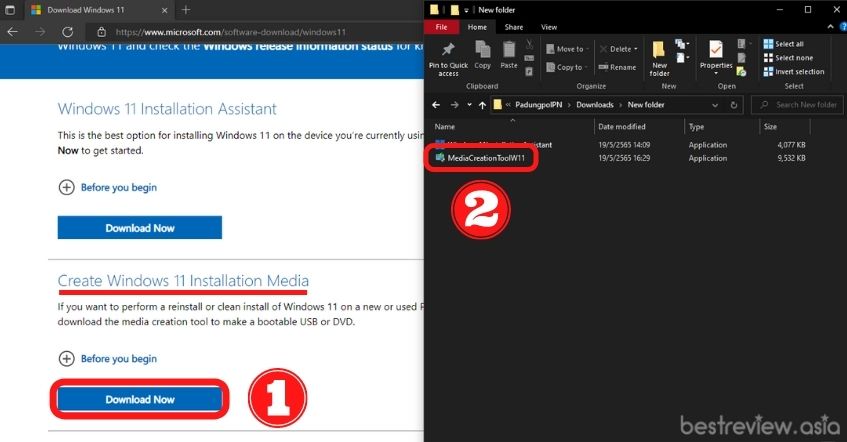Click Select none in Explorer ribbon
The height and width of the screenshot is (442, 847).
pyautogui.click(x=788, y=58)
